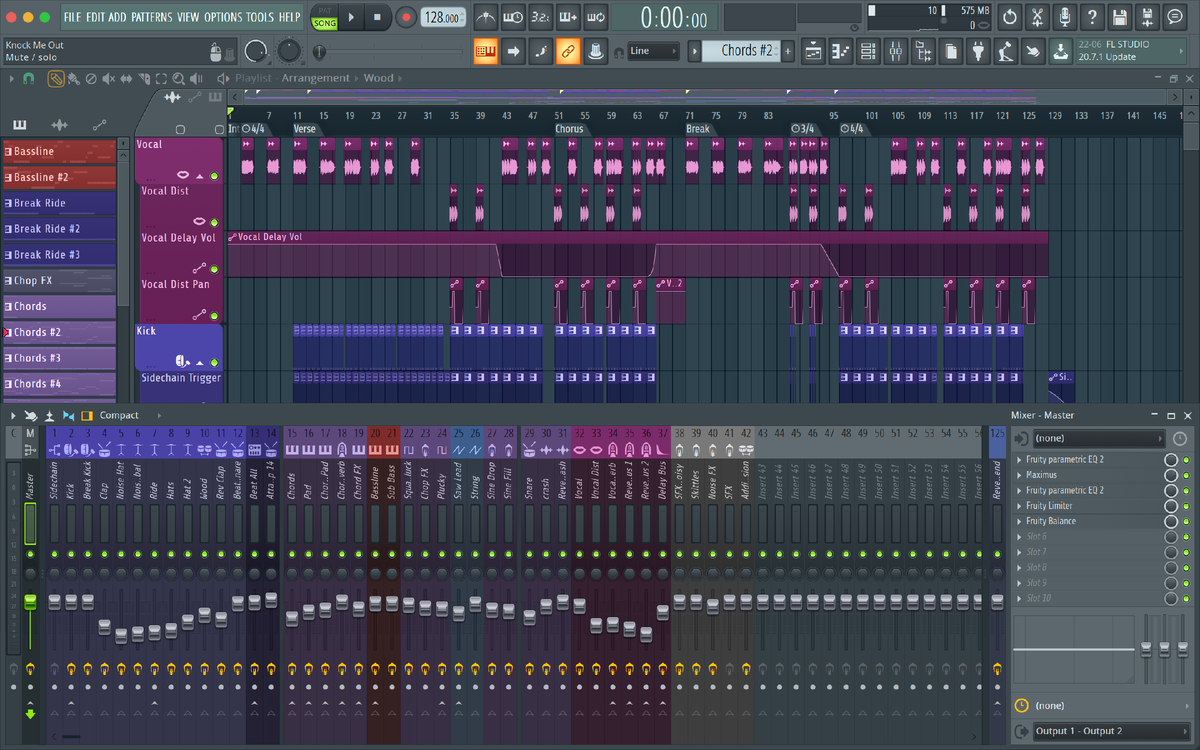Click the undo history circular arrow icon
This screenshot has width=1200, height=750.
[x=1010, y=17]
